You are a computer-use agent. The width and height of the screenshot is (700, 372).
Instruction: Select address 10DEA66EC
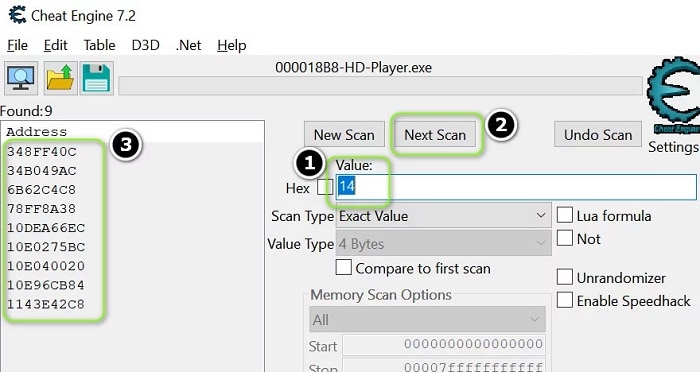pyautogui.click(x=46, y=228)
